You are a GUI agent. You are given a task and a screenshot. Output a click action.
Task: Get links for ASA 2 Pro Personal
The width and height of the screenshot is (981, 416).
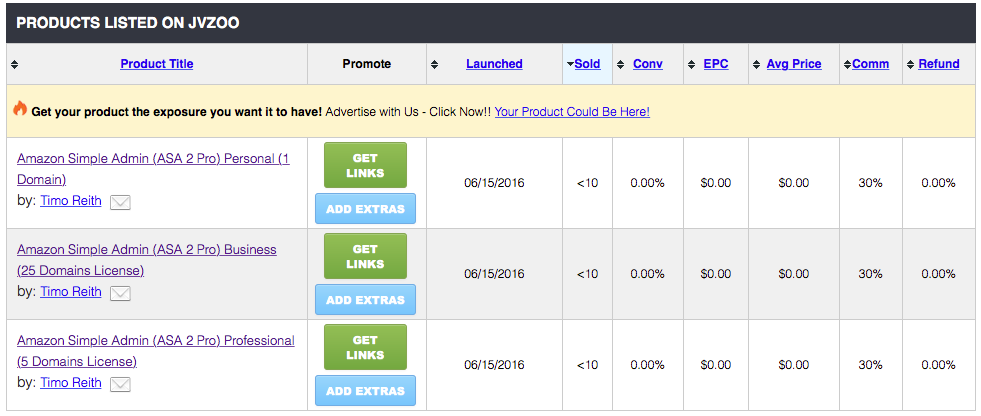[x=365, y=165]
